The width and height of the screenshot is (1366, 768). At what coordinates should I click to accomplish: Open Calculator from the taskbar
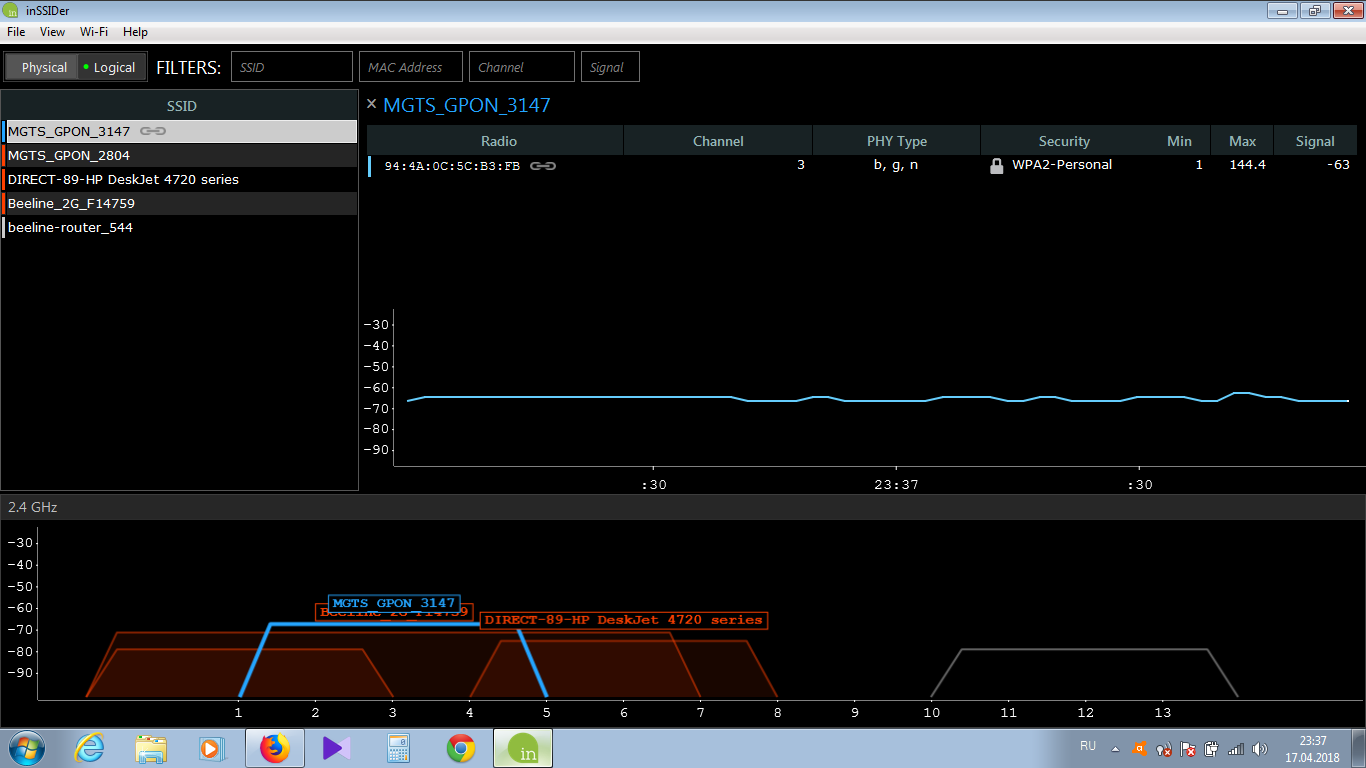(399, 748)
